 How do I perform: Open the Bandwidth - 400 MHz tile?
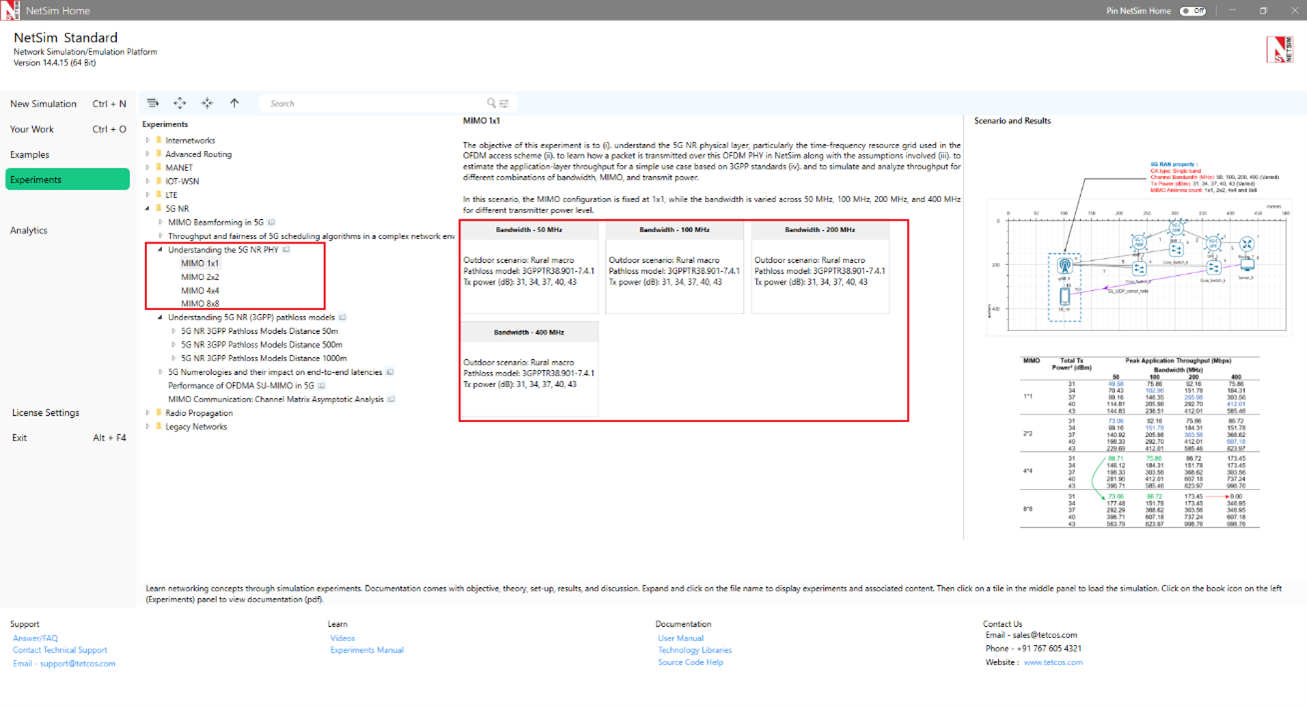529,367
